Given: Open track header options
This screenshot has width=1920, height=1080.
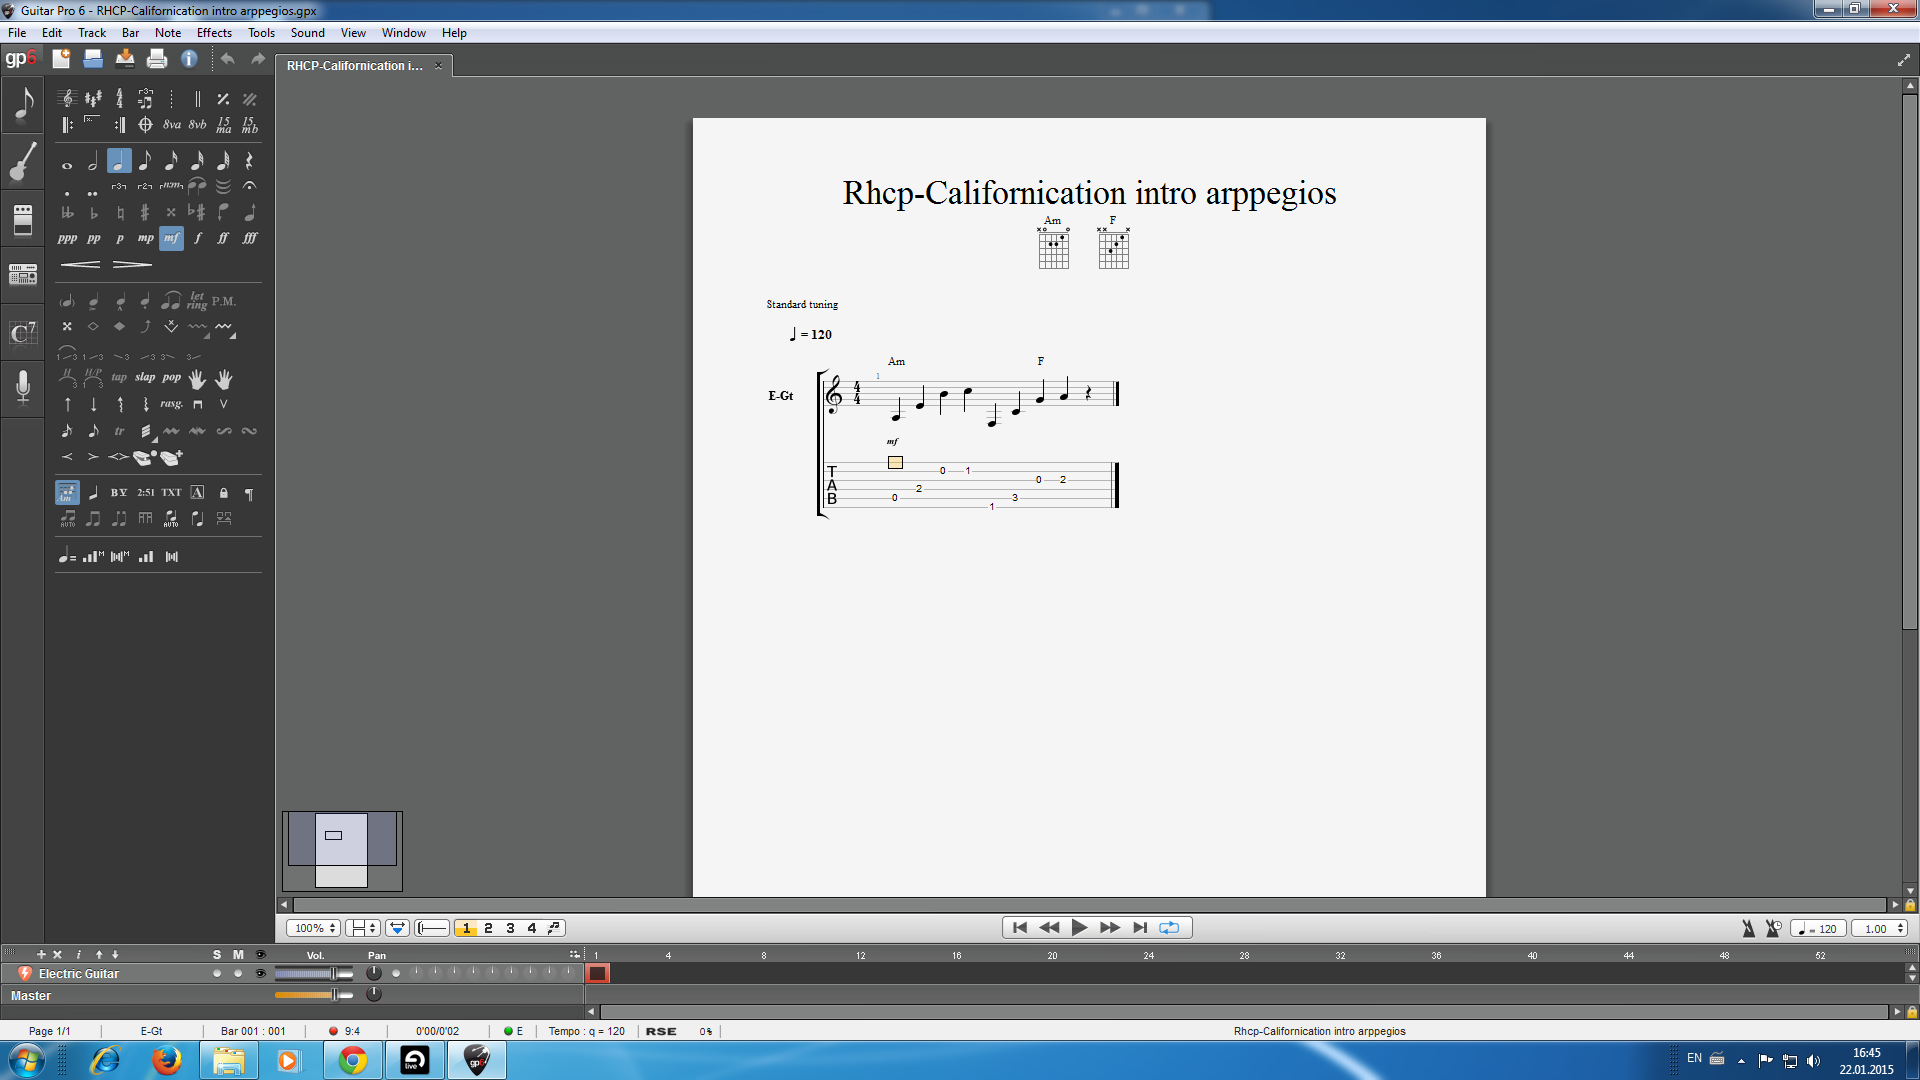Looking at the screenshot, I should coord(574,954).
